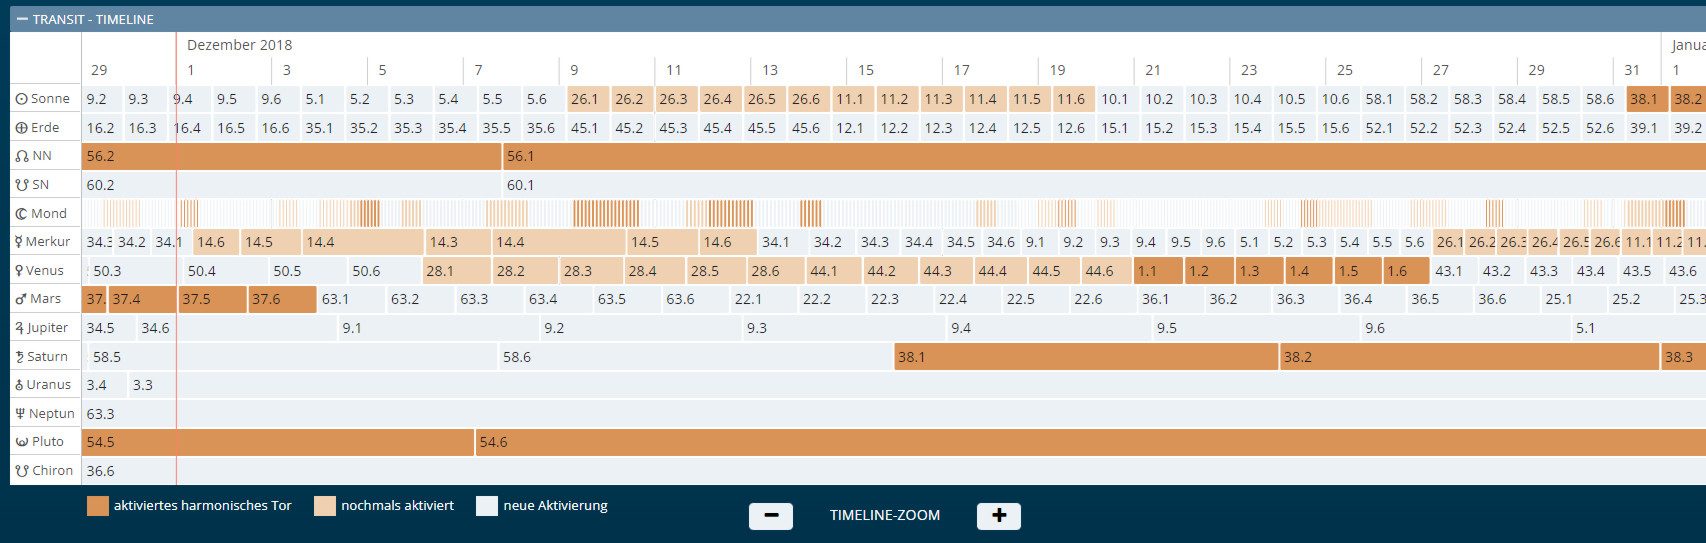The height and width of the screenshot is (543, 1706).
Task: Click the Merkur planet glyph icon
Action: point(18,242)
